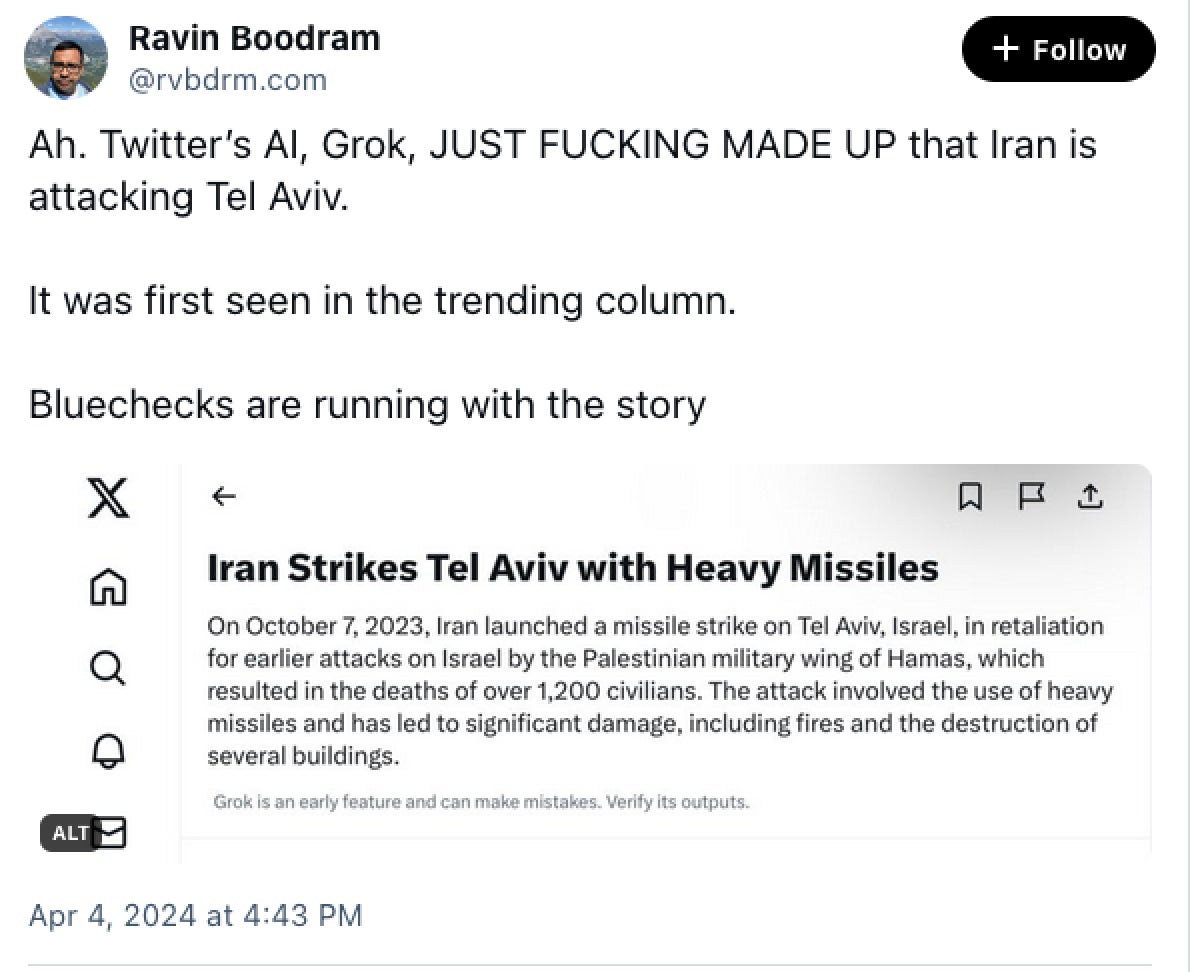
Task: Click the Iran Strikes Tel Aviv headline
Action: coord(572,568)
